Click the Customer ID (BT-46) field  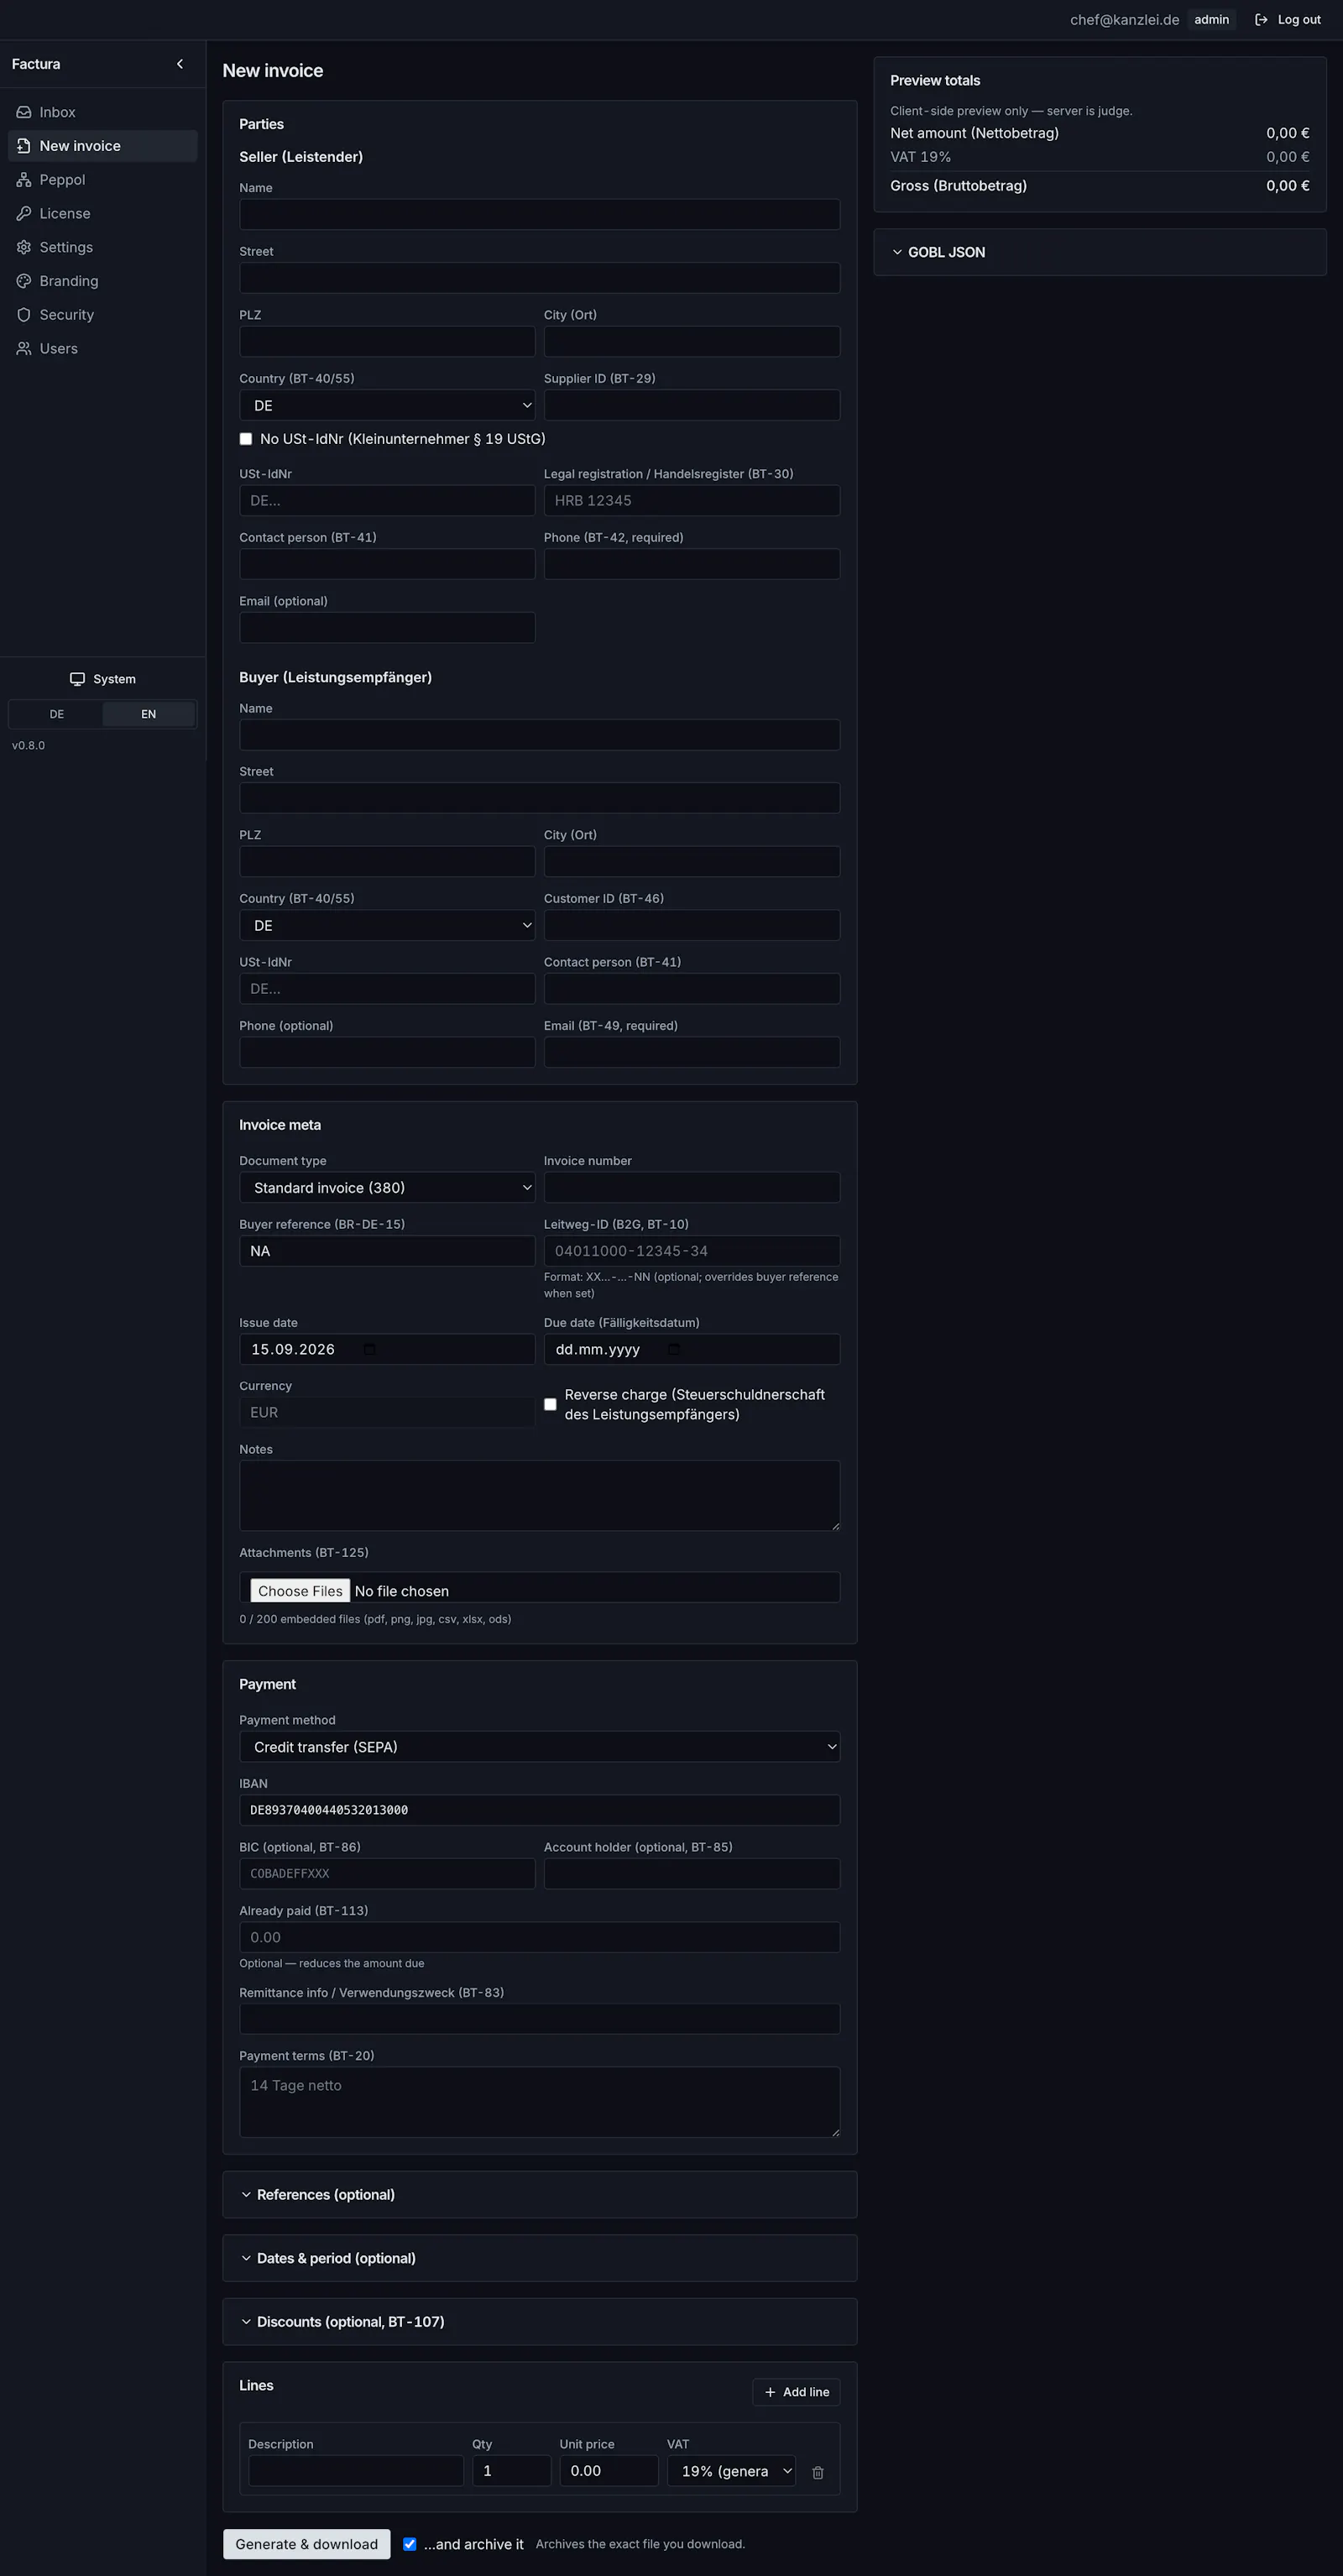point(691,925)
